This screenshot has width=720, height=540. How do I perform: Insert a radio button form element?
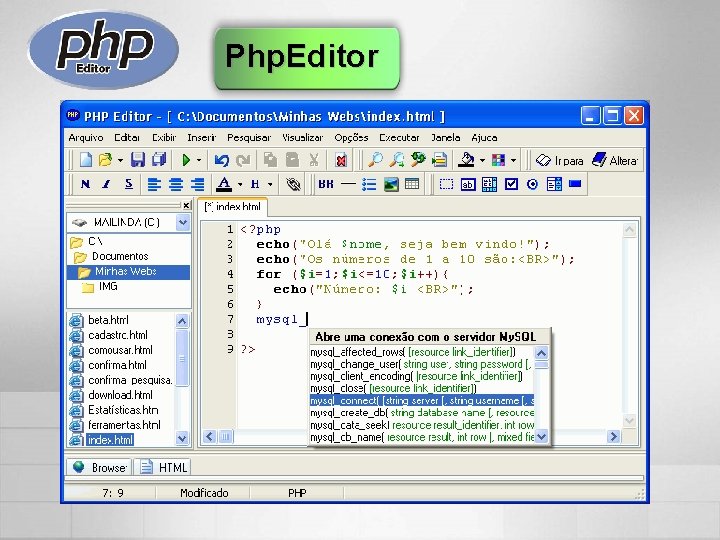click(x=532, y=184)
